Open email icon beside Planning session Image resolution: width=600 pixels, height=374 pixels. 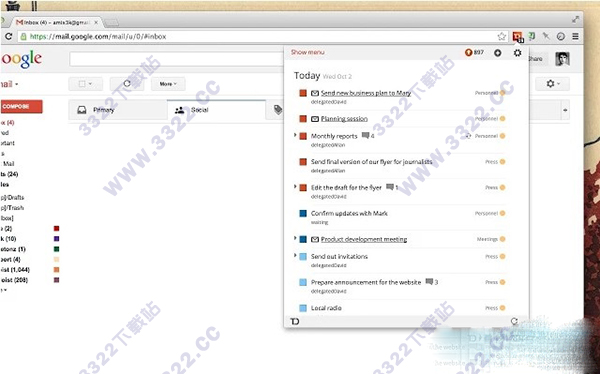point(315,119)
